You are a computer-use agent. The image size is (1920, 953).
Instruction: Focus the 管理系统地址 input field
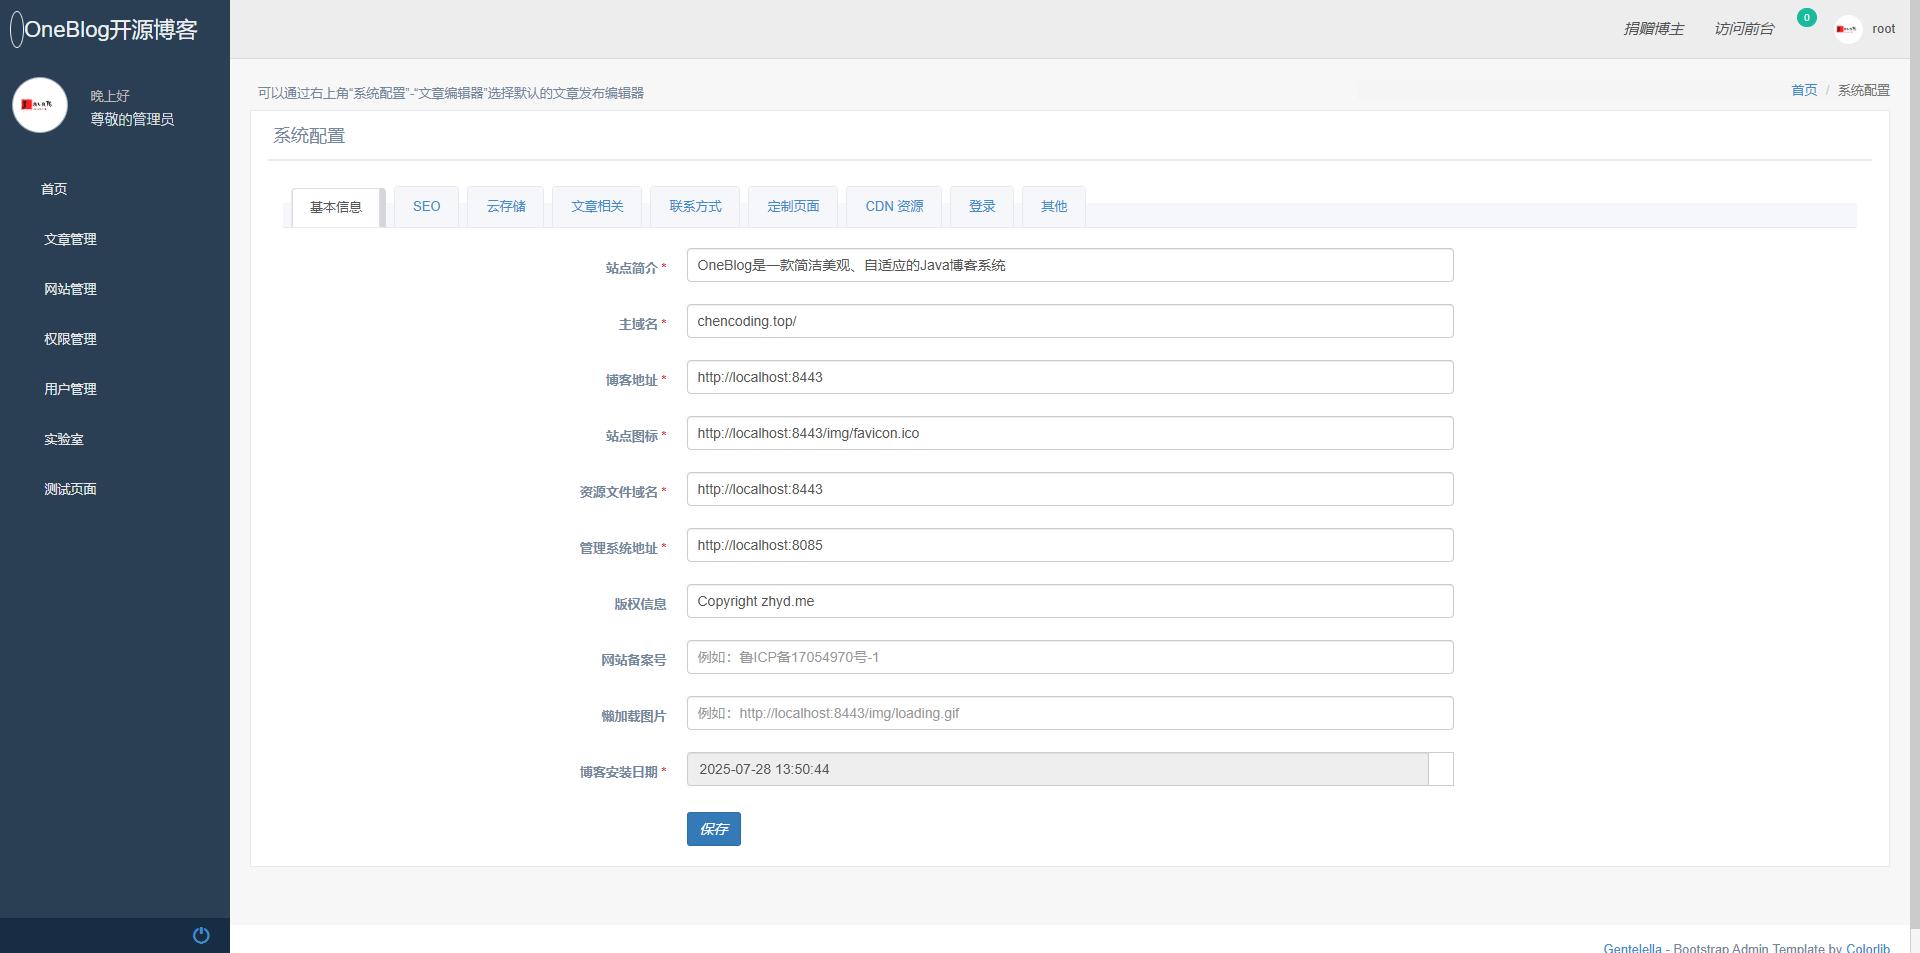1070,545
